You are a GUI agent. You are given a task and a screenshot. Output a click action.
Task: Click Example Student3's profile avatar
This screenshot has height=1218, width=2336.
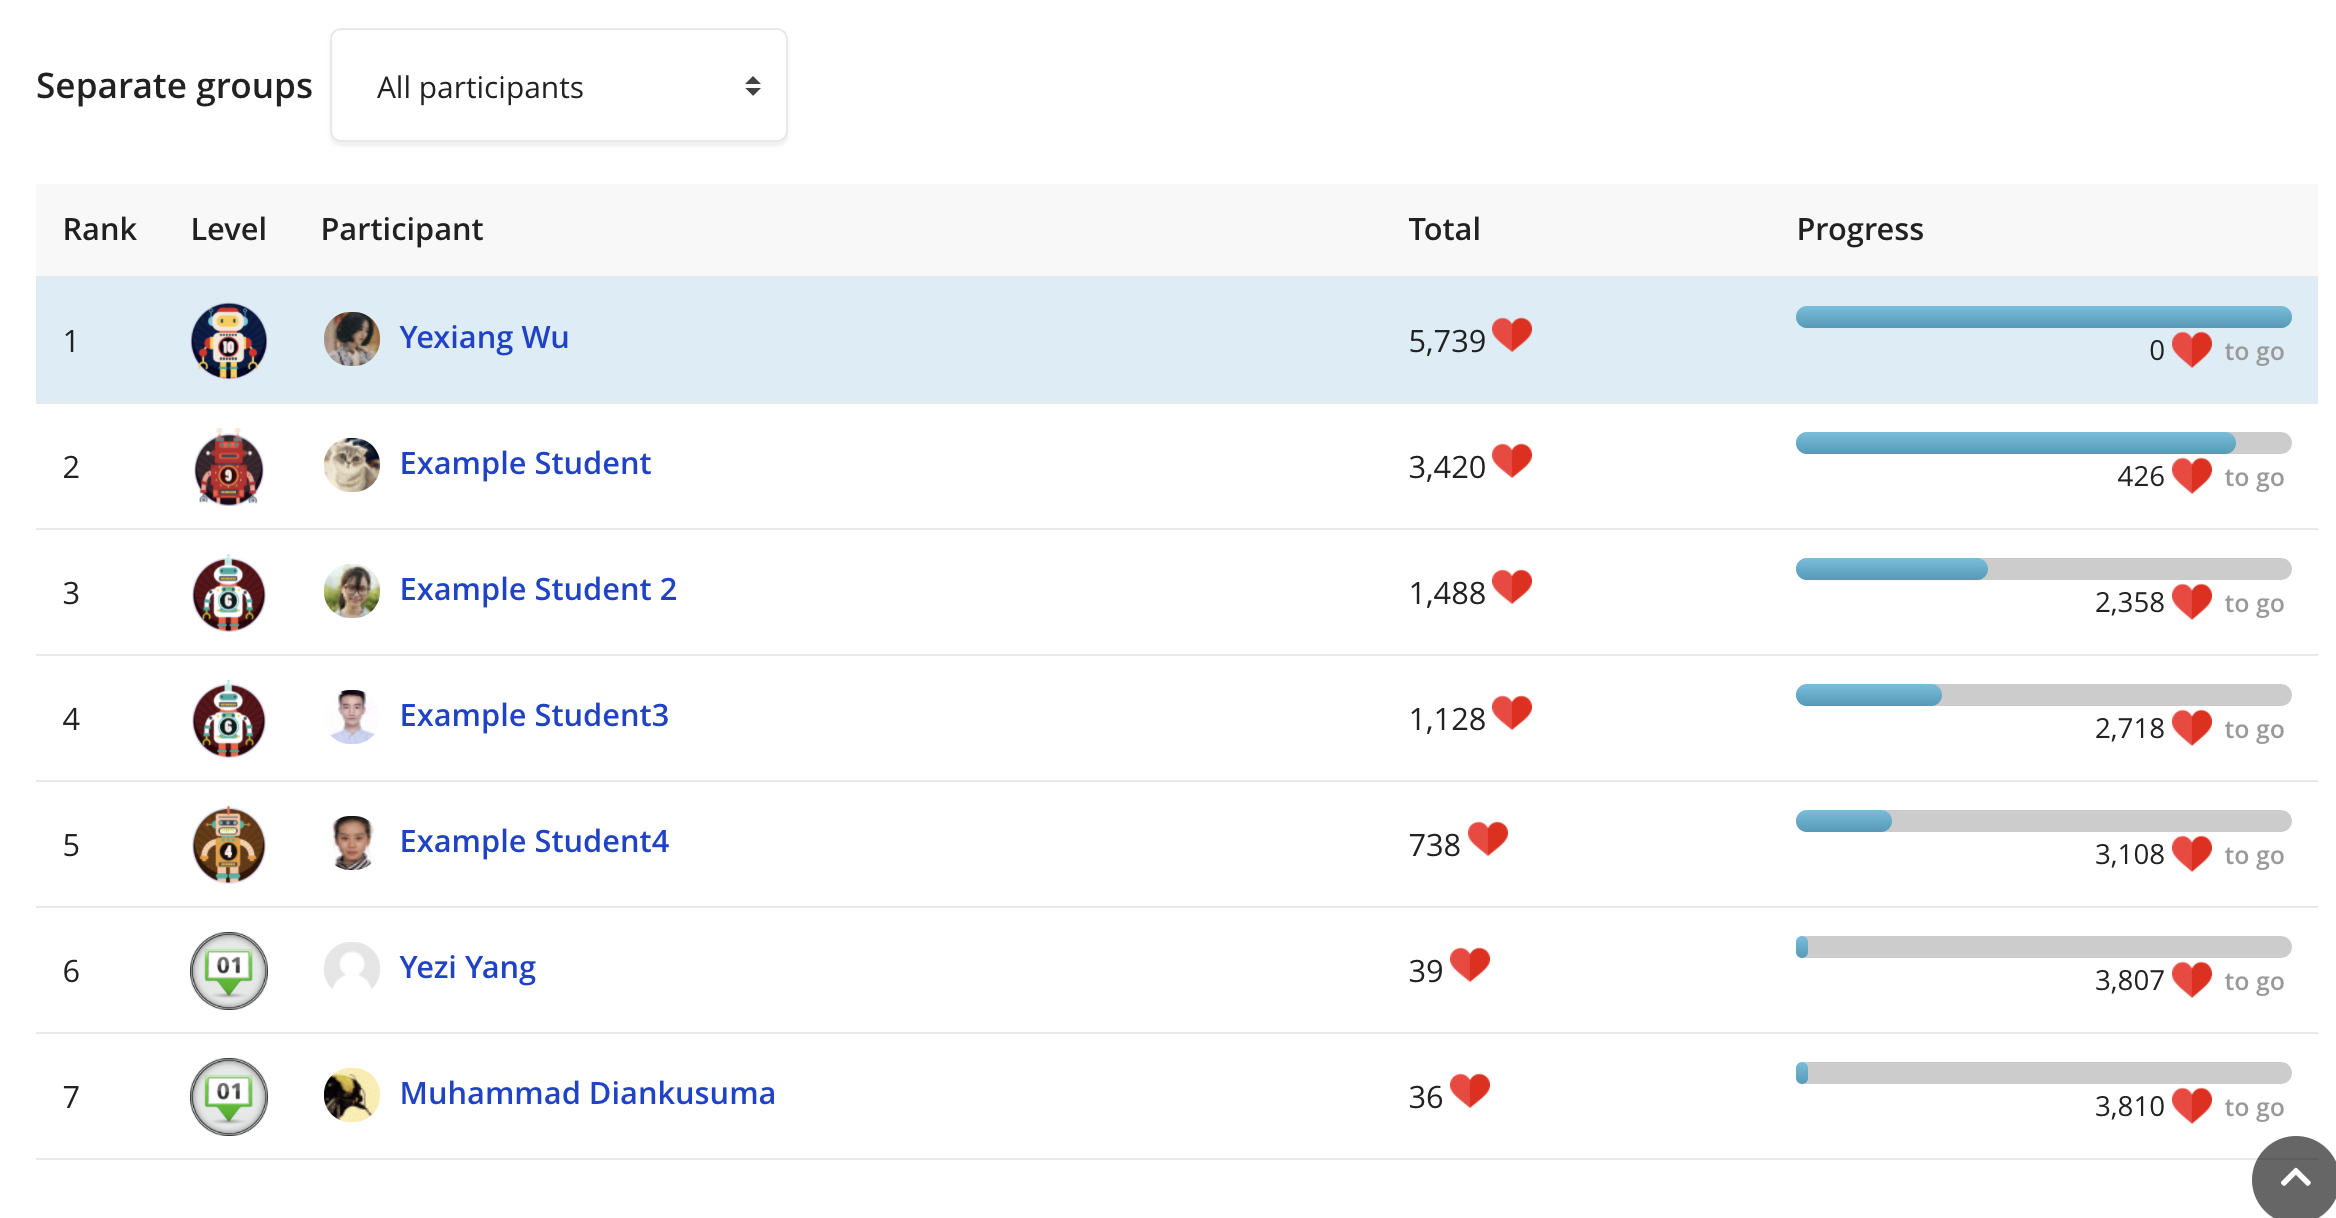click(x=352, y=717)
